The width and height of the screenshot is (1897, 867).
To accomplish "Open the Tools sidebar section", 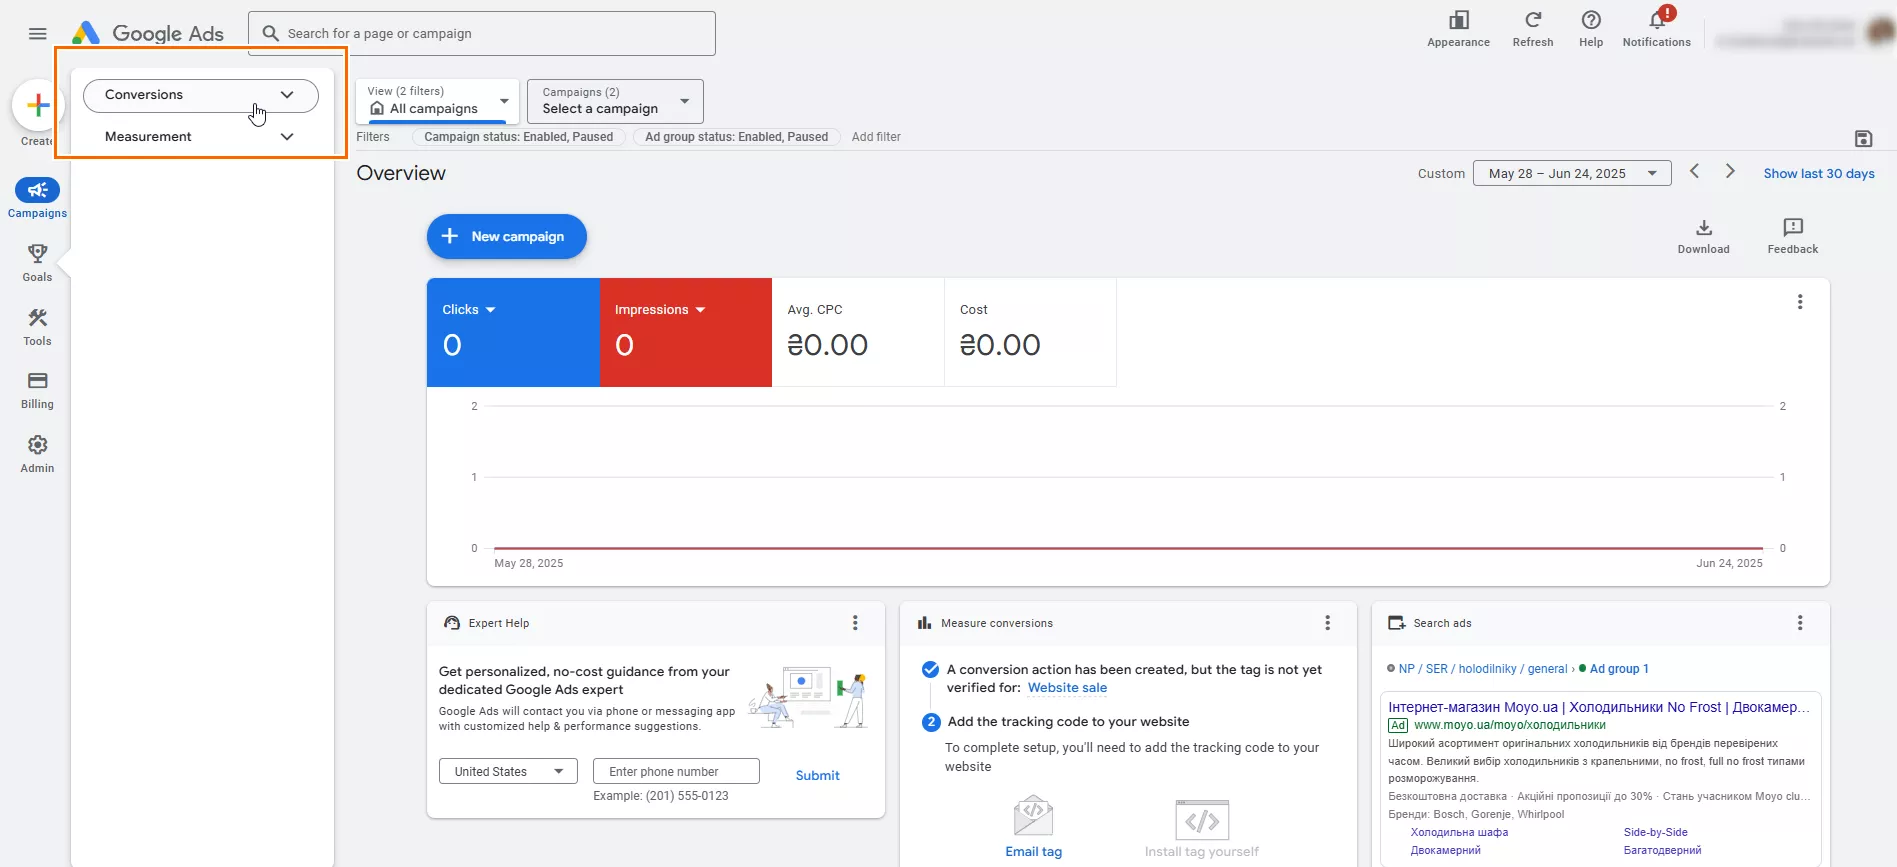I will (37, 326).
